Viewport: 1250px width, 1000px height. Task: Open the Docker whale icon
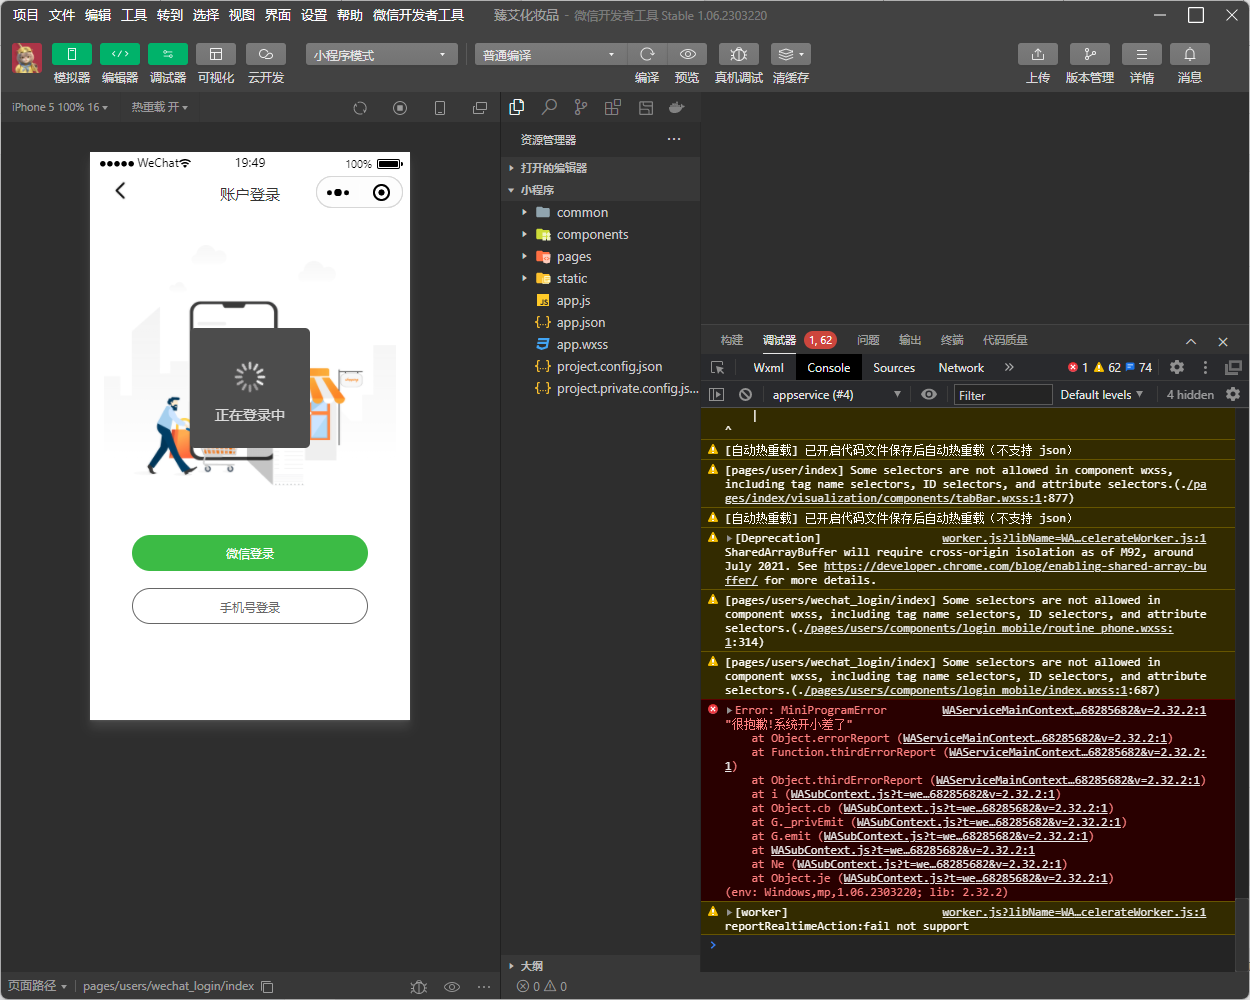coord(677,107)
